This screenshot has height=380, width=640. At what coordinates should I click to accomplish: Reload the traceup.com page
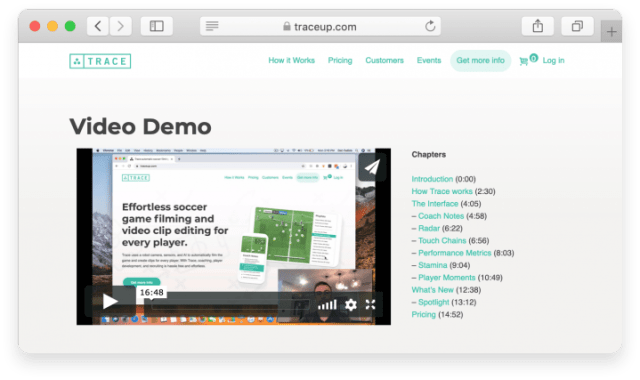(430, 27)
